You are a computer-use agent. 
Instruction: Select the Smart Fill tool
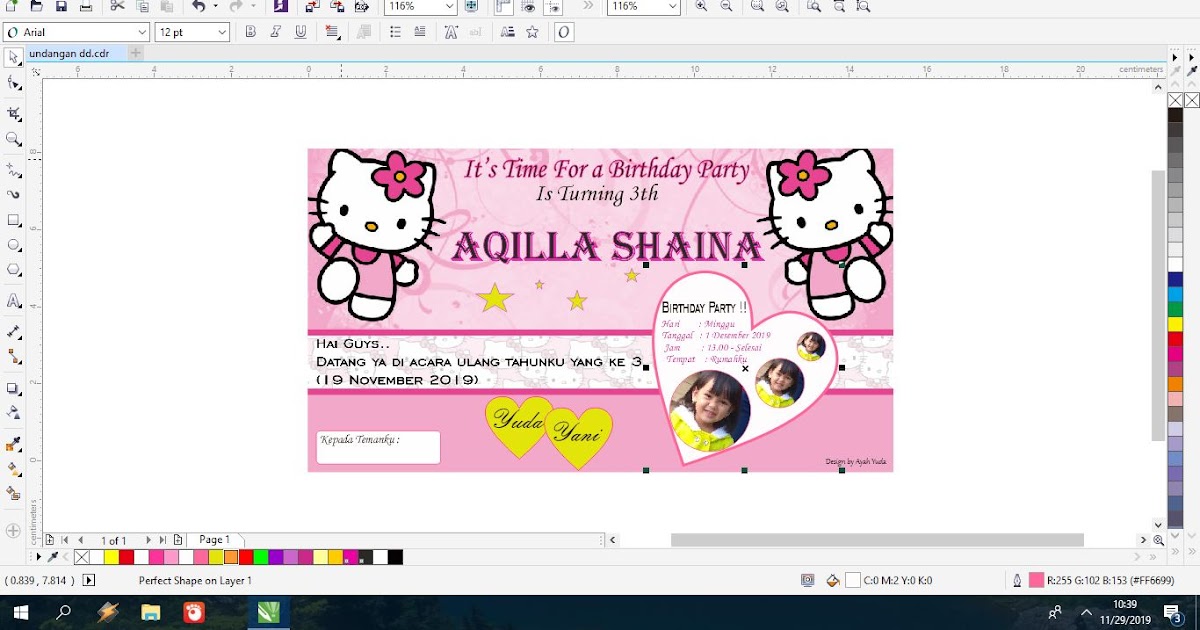pyautogui.click(x=13, y=493)
